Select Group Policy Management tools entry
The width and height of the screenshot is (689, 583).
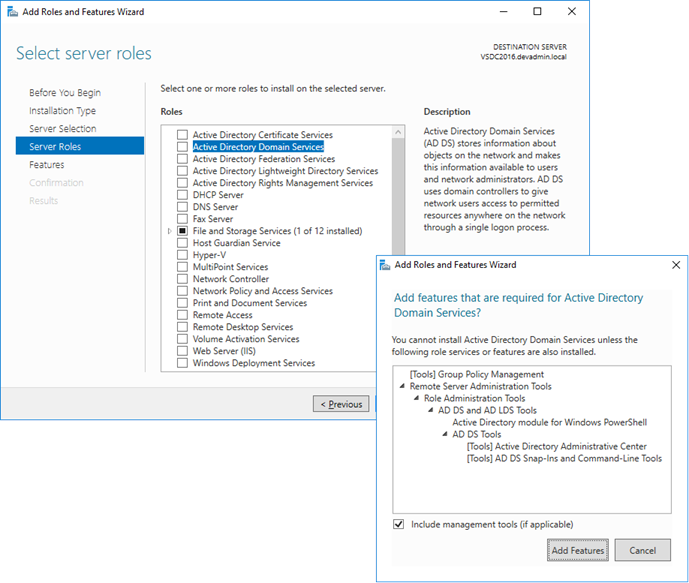[x=477, y=374]
